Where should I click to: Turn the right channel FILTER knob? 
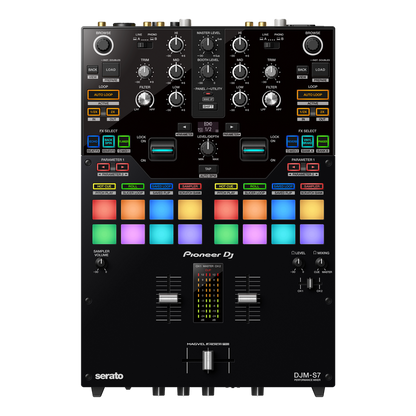(271, 99)
